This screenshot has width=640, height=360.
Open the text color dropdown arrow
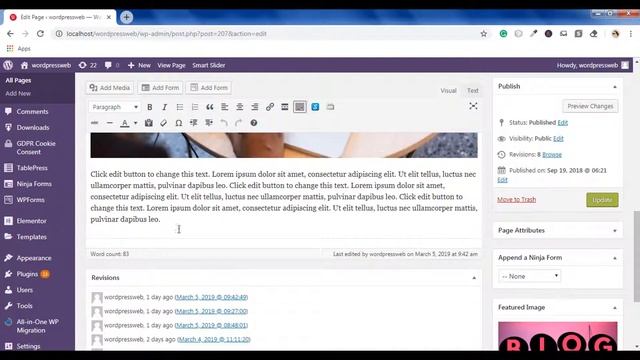135,123
